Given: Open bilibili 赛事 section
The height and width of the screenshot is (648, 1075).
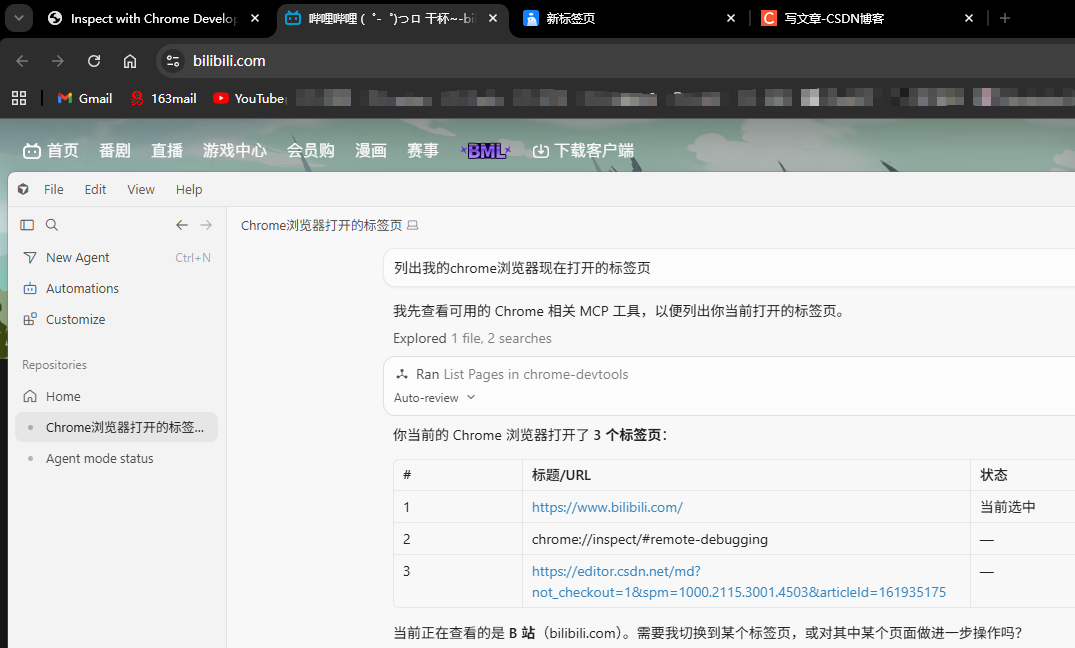Looking at the screenshot, I should tap(423, 151).
